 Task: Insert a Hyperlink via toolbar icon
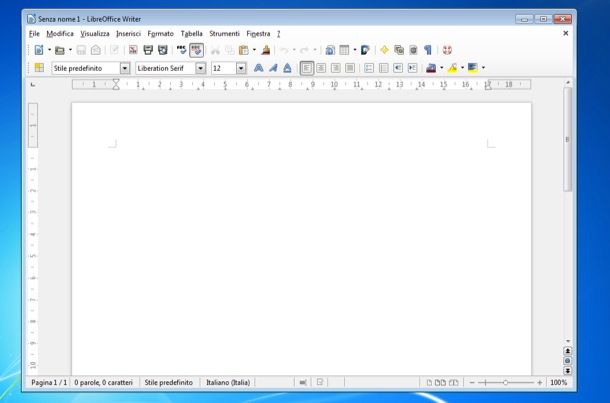[x=330, y=50]
